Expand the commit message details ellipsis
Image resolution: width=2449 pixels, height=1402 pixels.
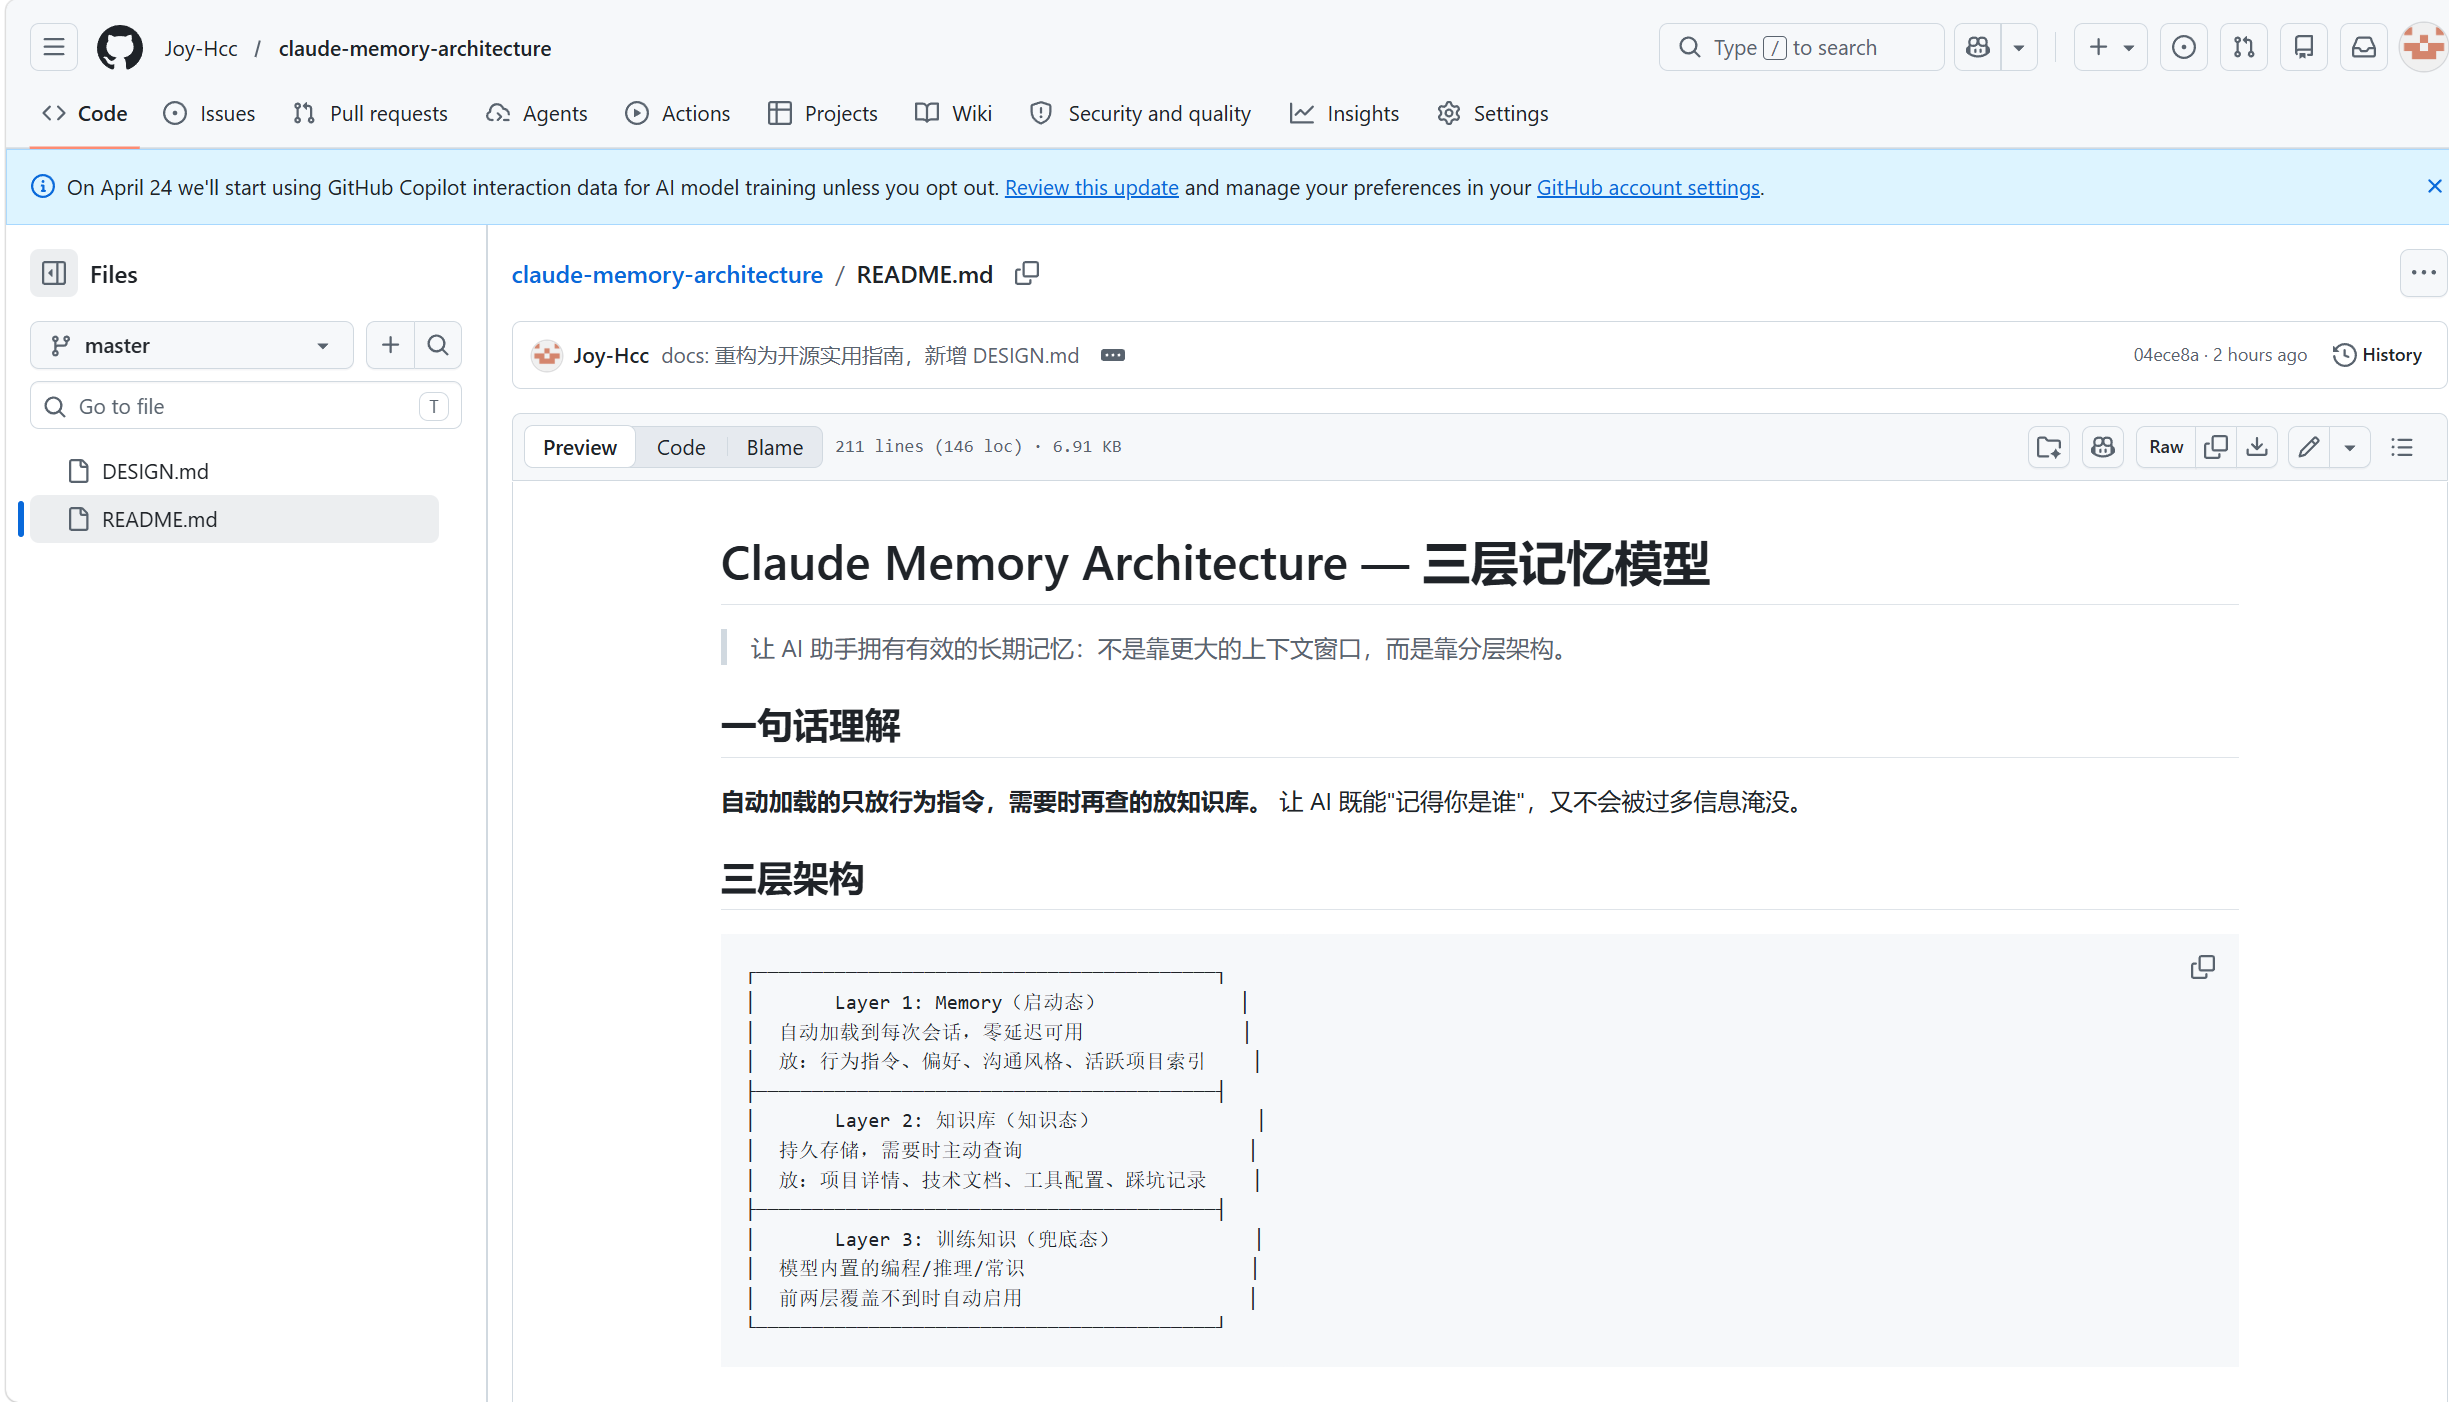1113,355
